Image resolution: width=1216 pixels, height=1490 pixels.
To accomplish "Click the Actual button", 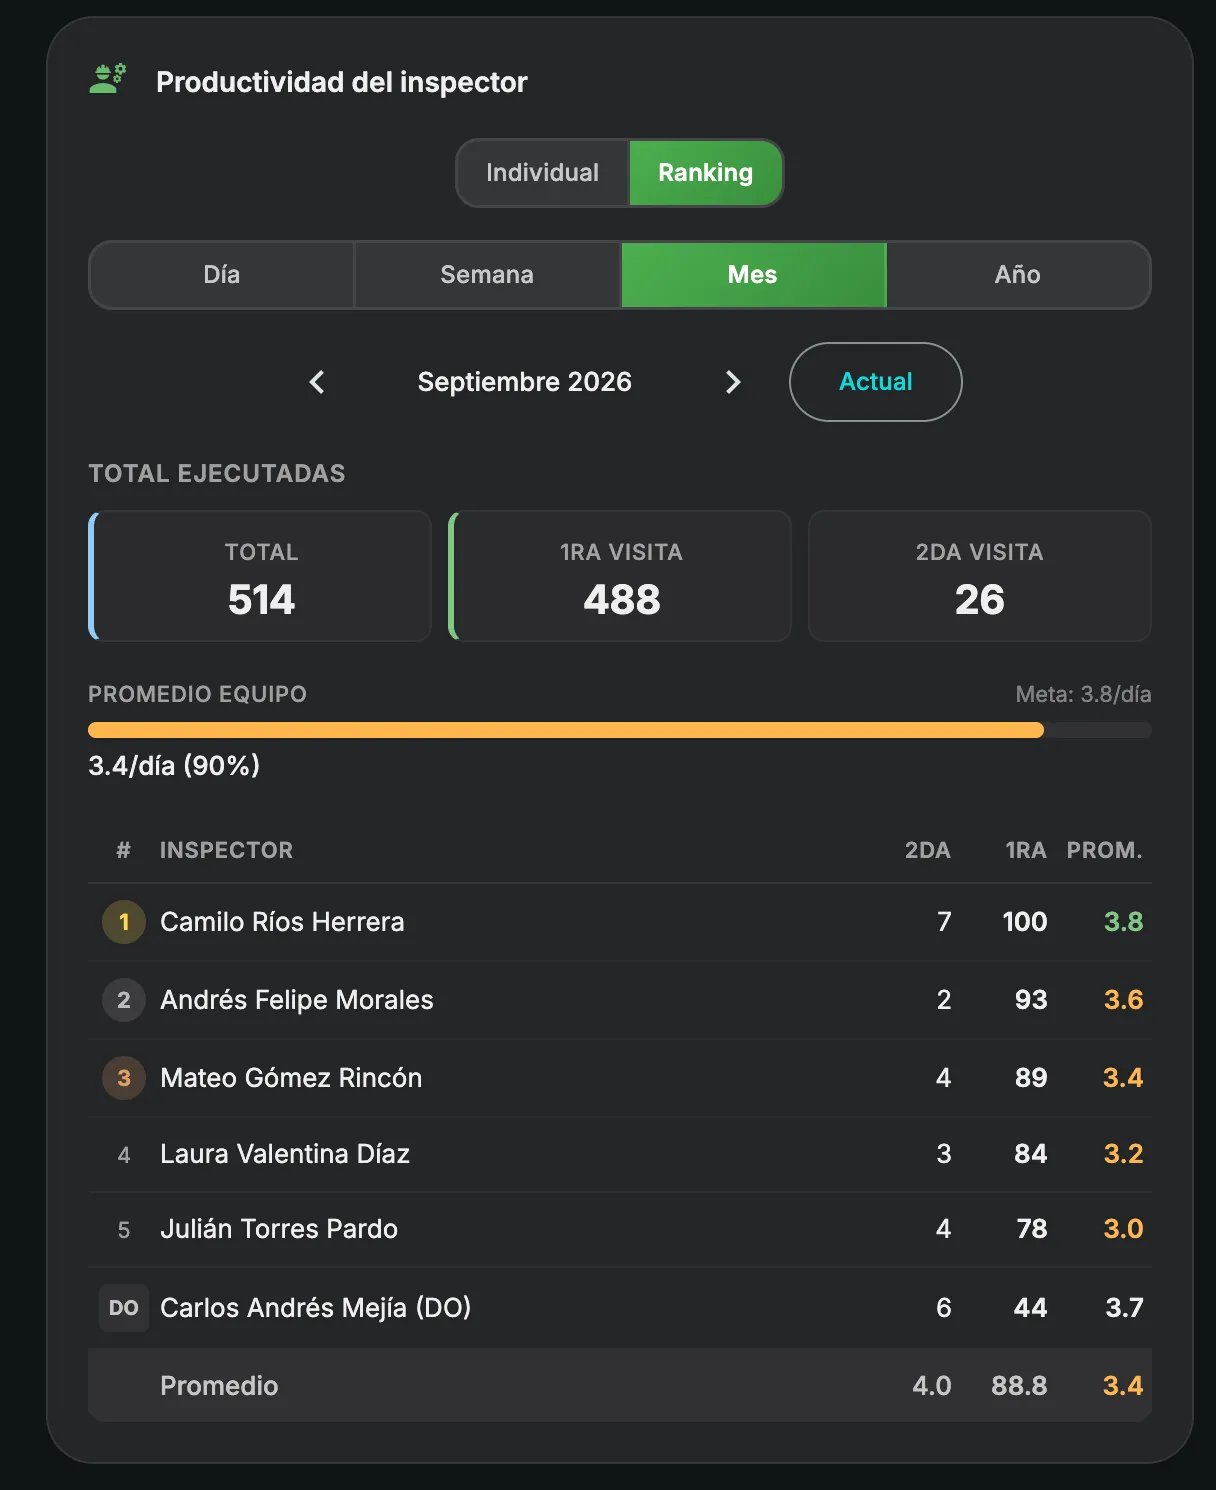I will tap(876, 382).
